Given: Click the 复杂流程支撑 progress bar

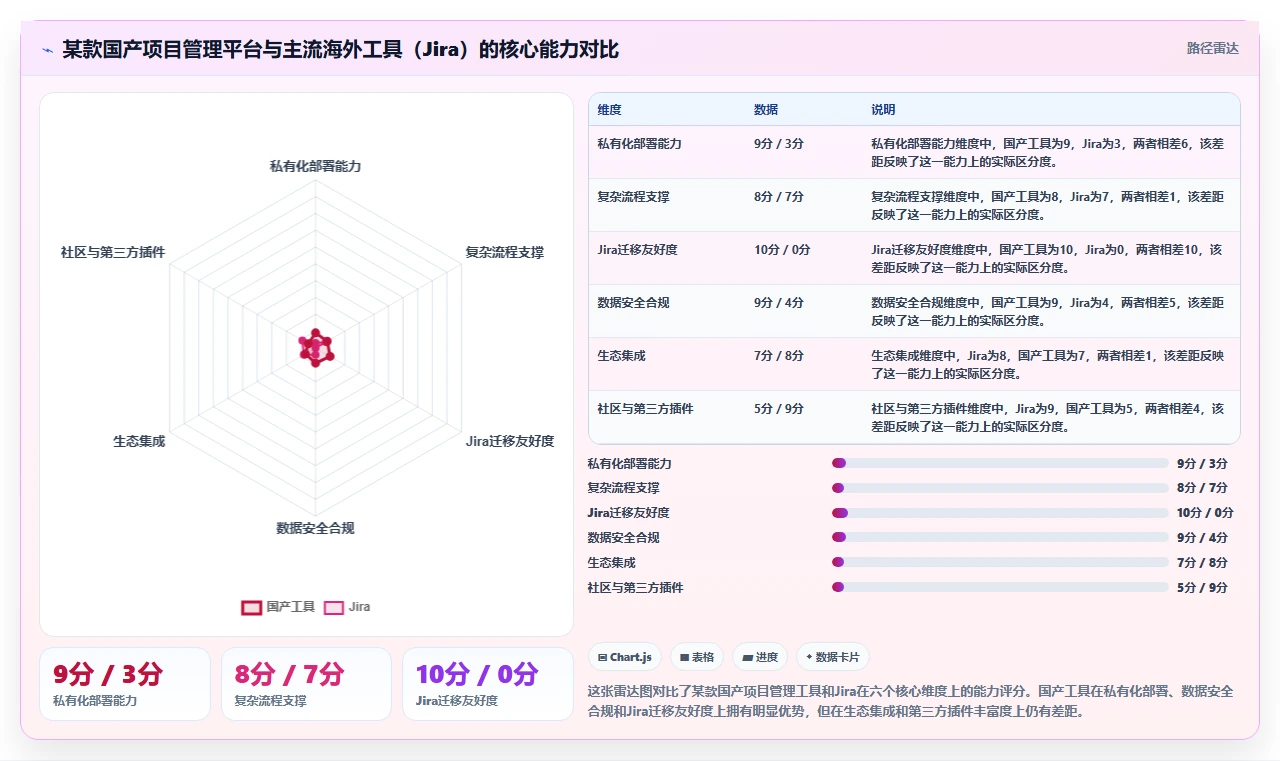Looking at the screenshot, I should (1000, 488).
